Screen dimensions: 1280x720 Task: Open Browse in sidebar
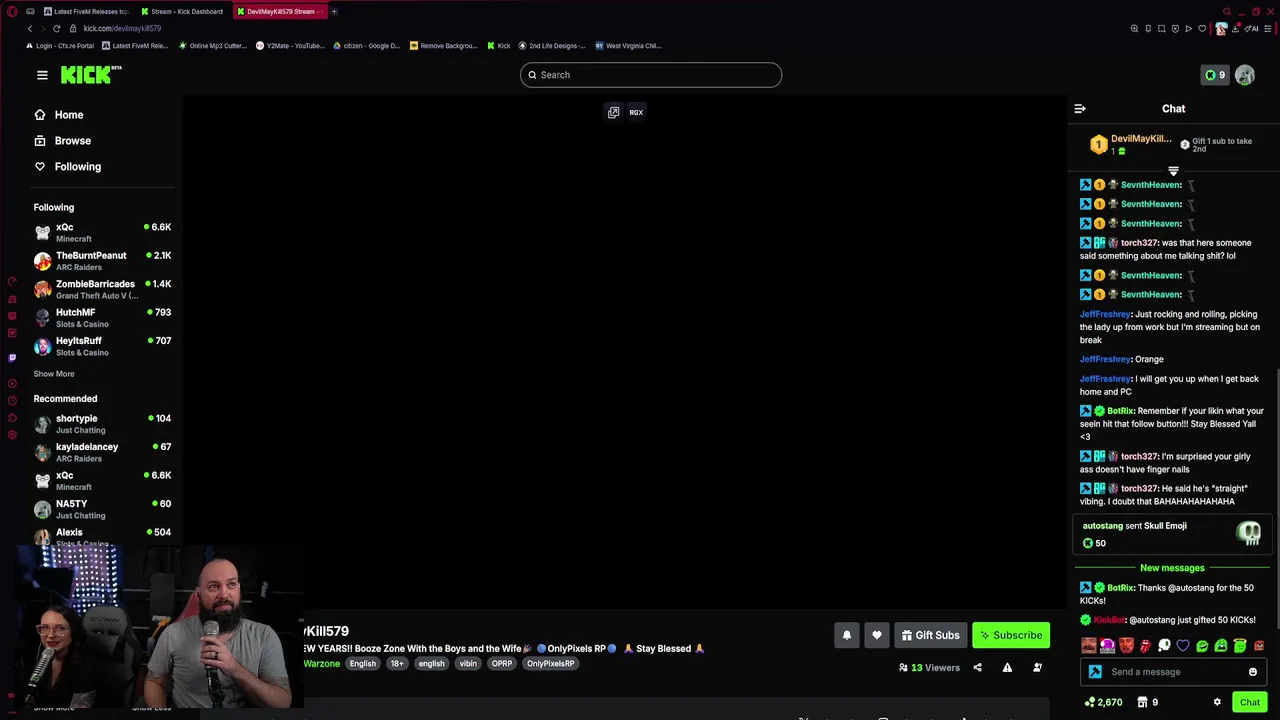click(62, 141)
